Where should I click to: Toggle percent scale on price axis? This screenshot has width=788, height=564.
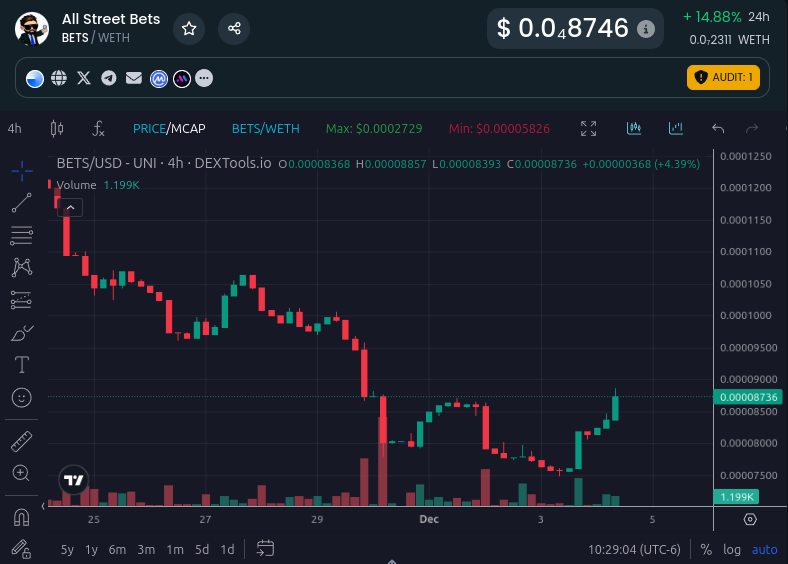coord(706,549)
